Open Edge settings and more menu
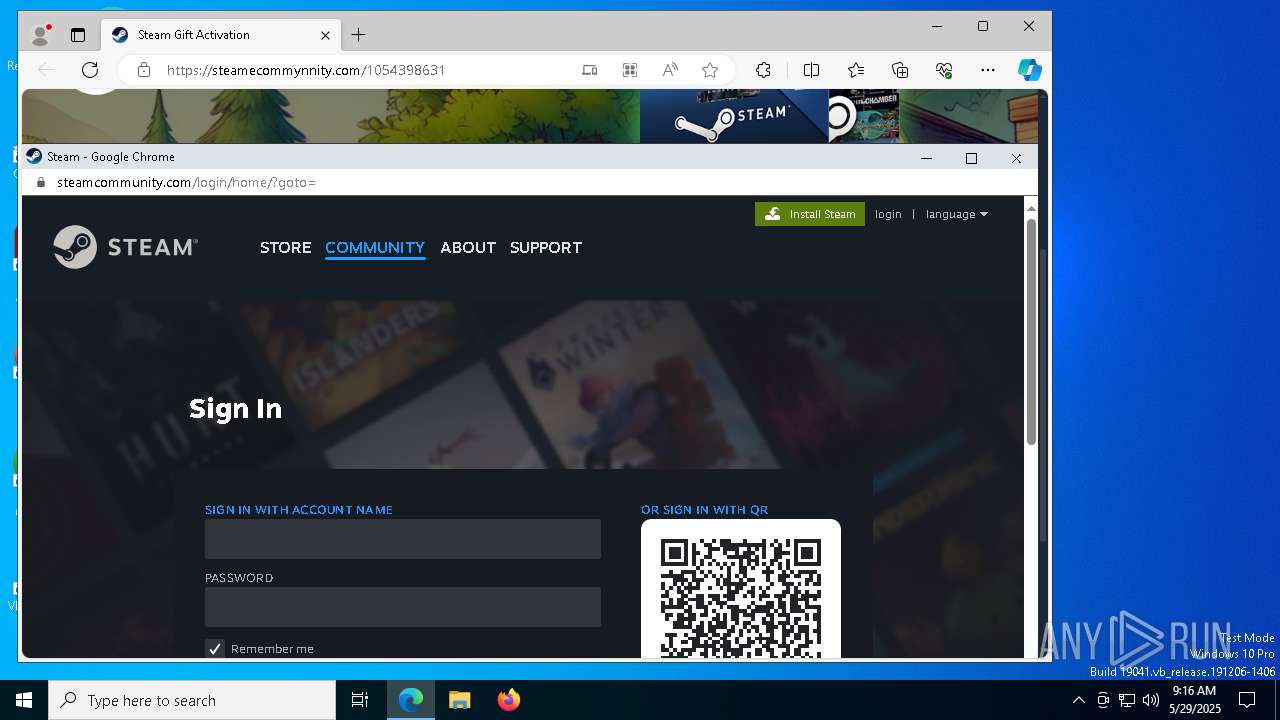The width and height of the screenshot is (1280, 720). point(988,70)
